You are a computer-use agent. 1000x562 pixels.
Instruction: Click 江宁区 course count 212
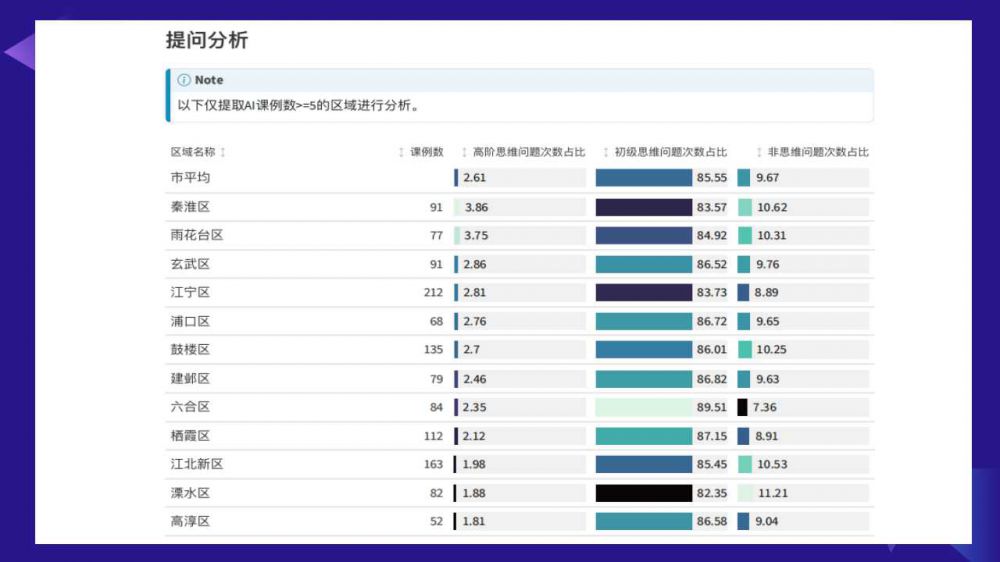(x=433, y=293)
